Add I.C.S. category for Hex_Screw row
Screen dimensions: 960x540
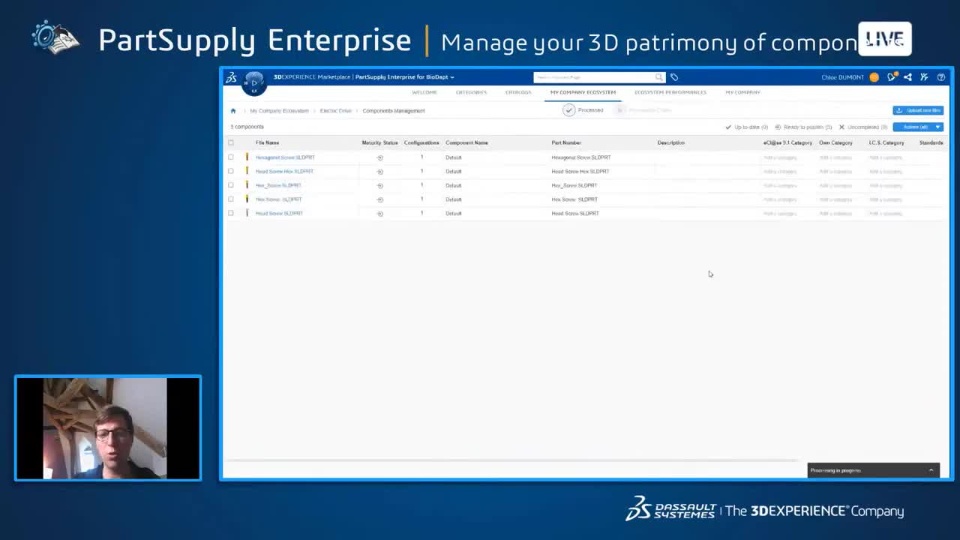pyautogui.click(x=885, y=186)
